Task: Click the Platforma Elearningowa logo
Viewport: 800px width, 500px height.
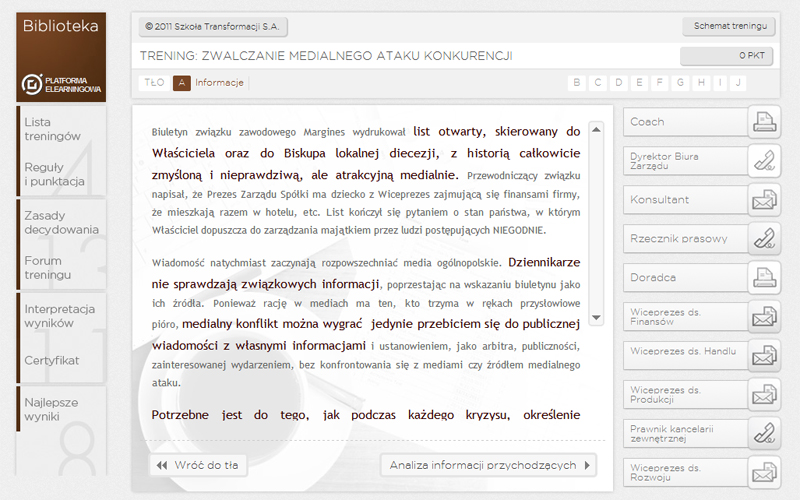Action: point(61,84)
